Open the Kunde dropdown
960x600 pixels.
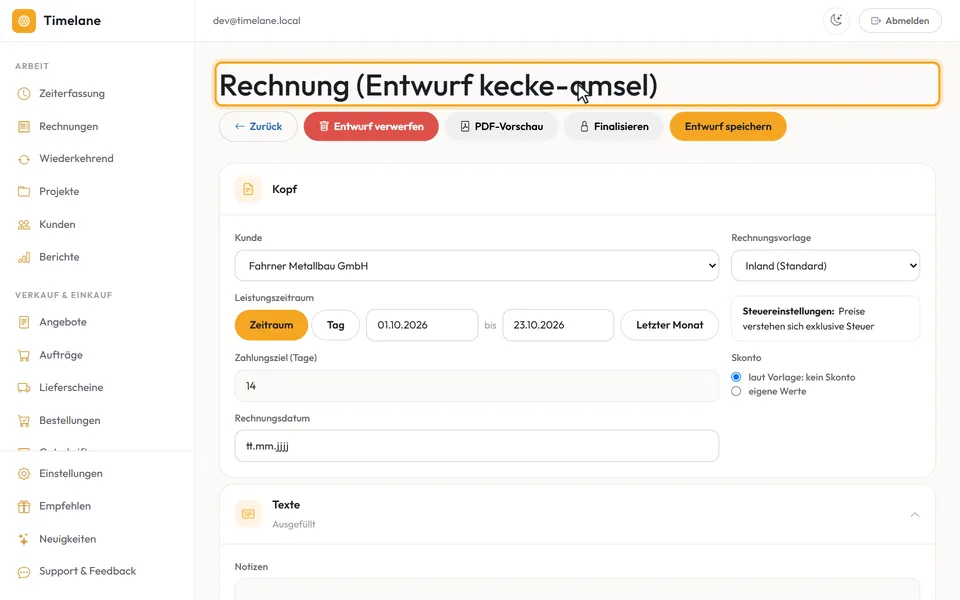coord(476,266)
